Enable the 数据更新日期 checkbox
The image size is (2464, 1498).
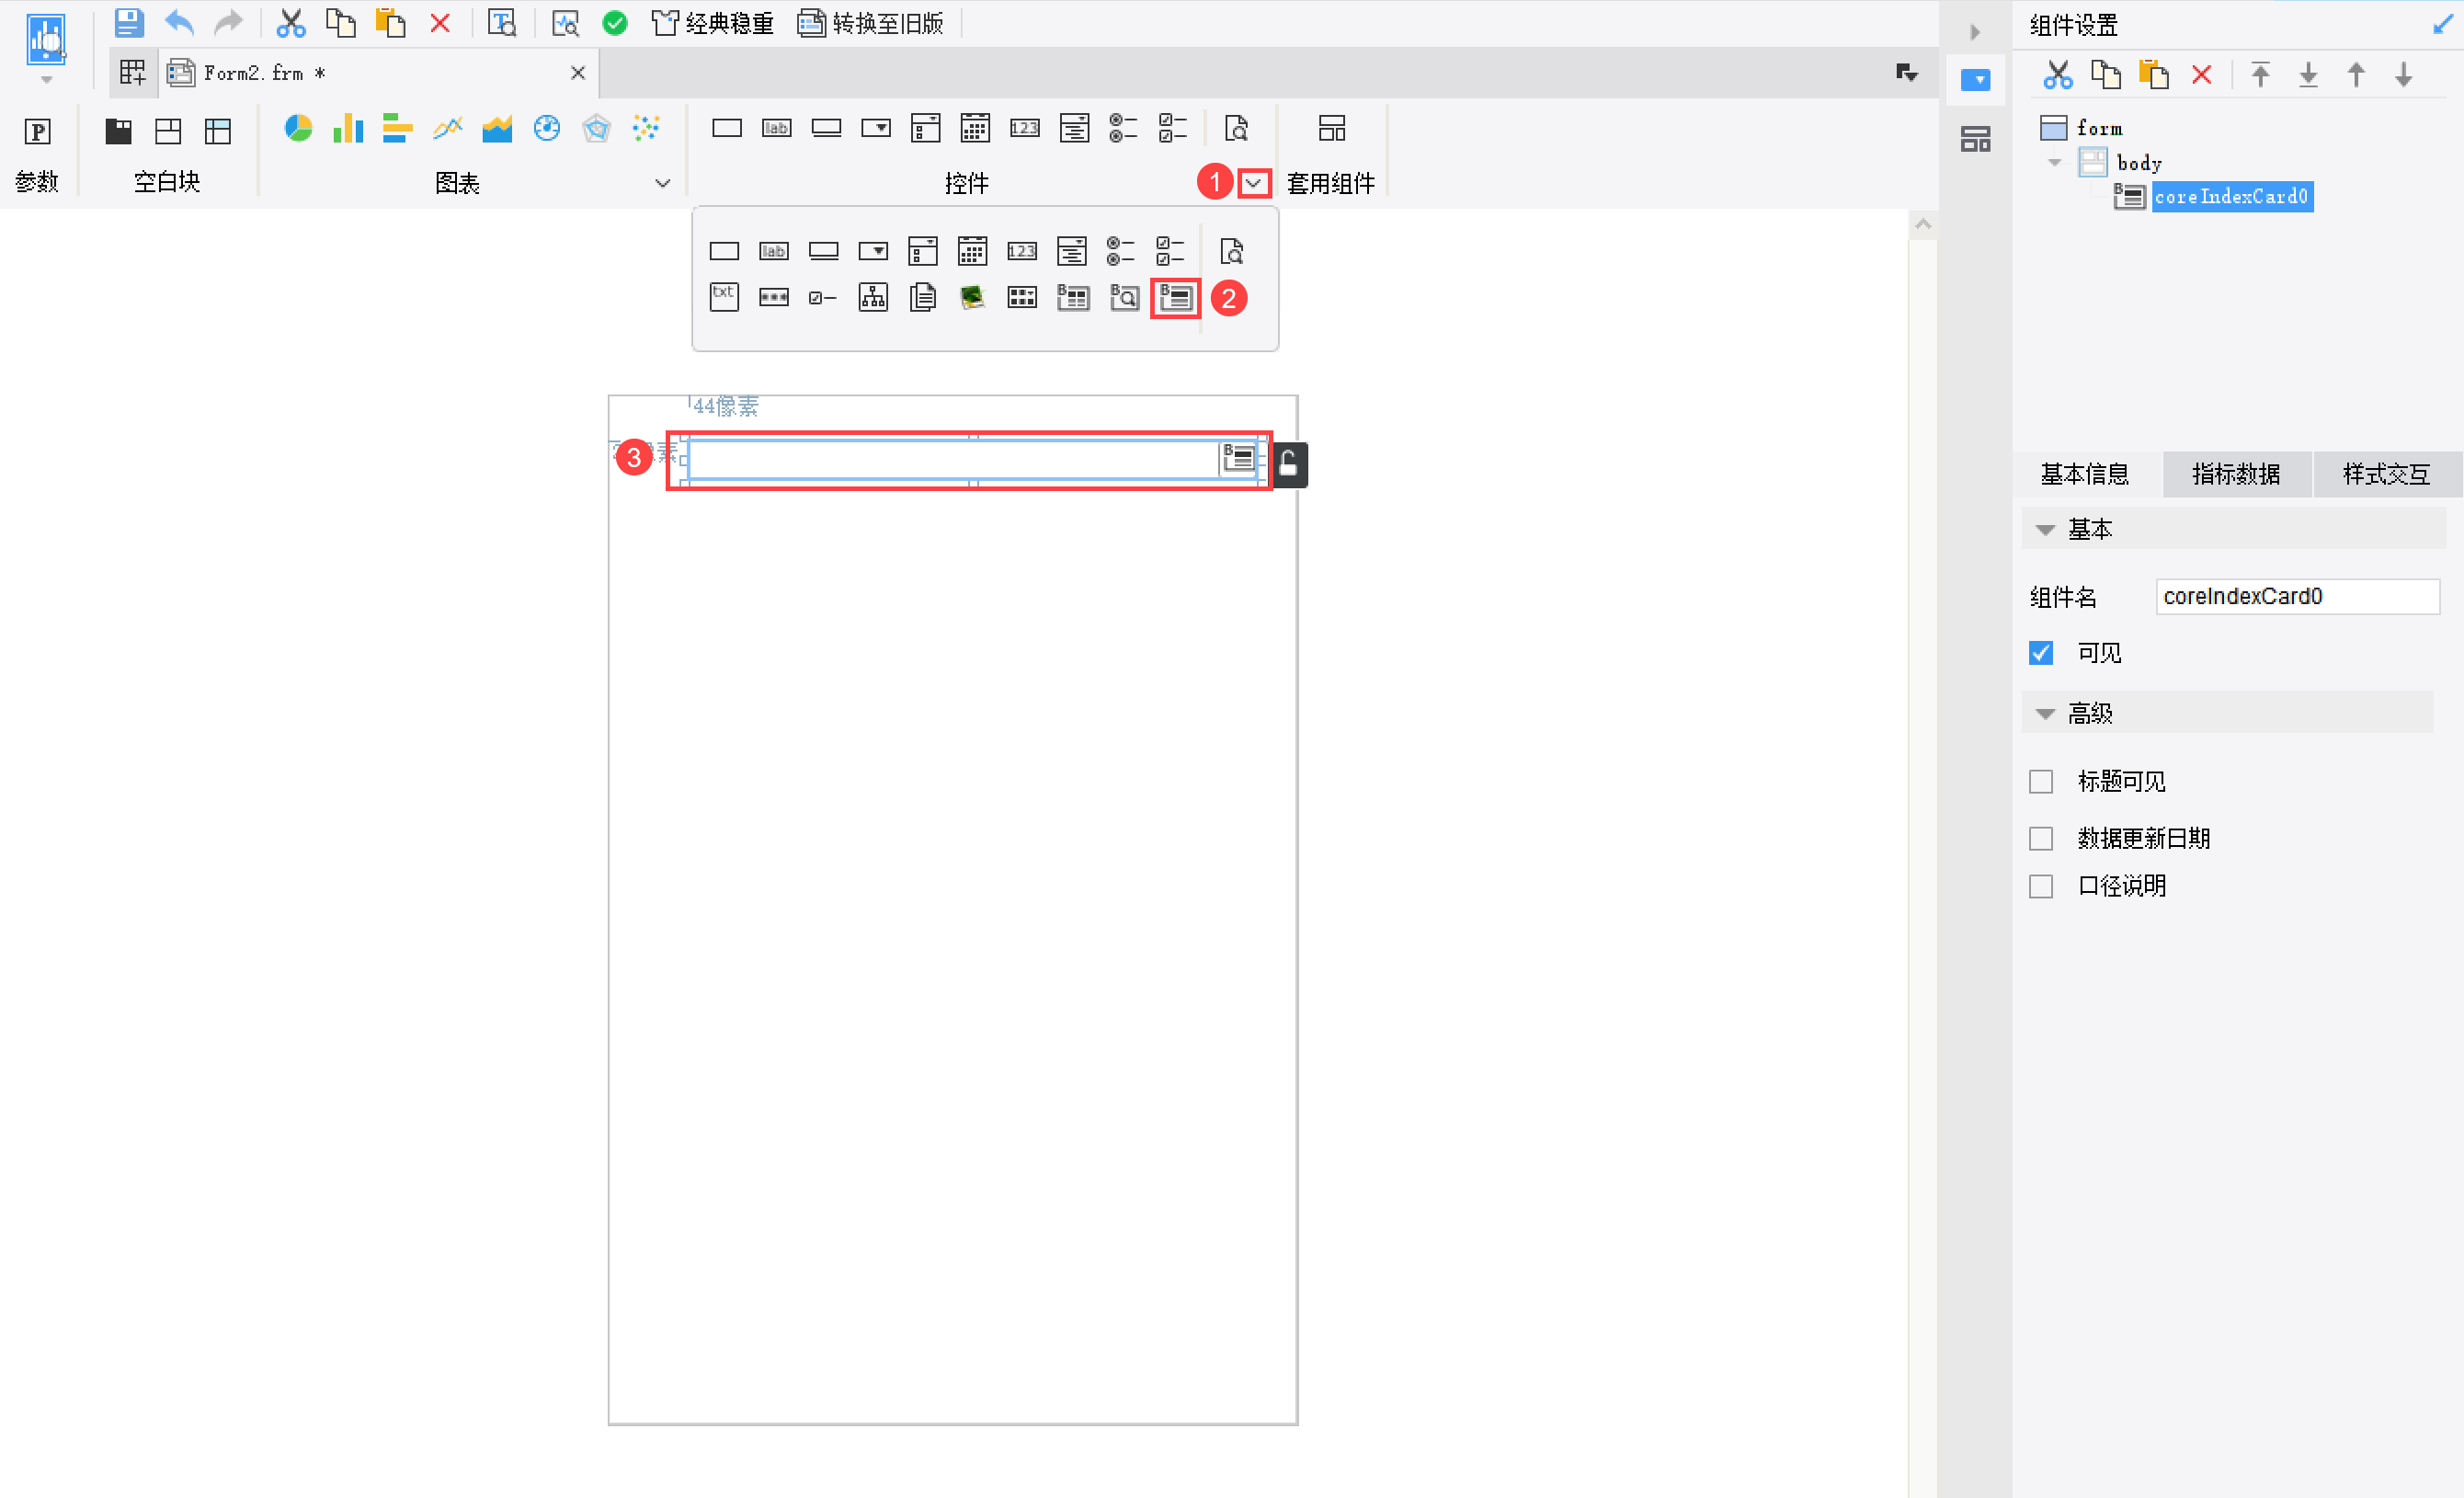pyautogui.click(x=2041, y=838)
